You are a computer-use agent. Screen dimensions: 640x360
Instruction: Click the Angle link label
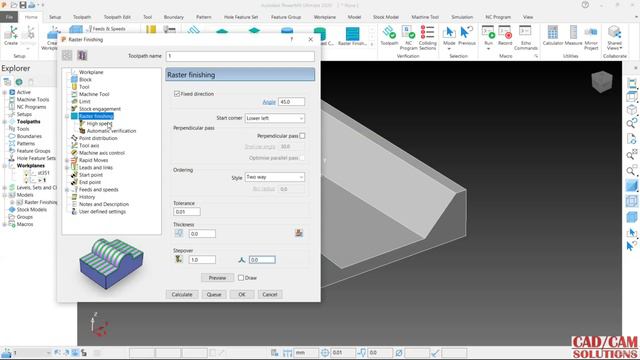269,102
